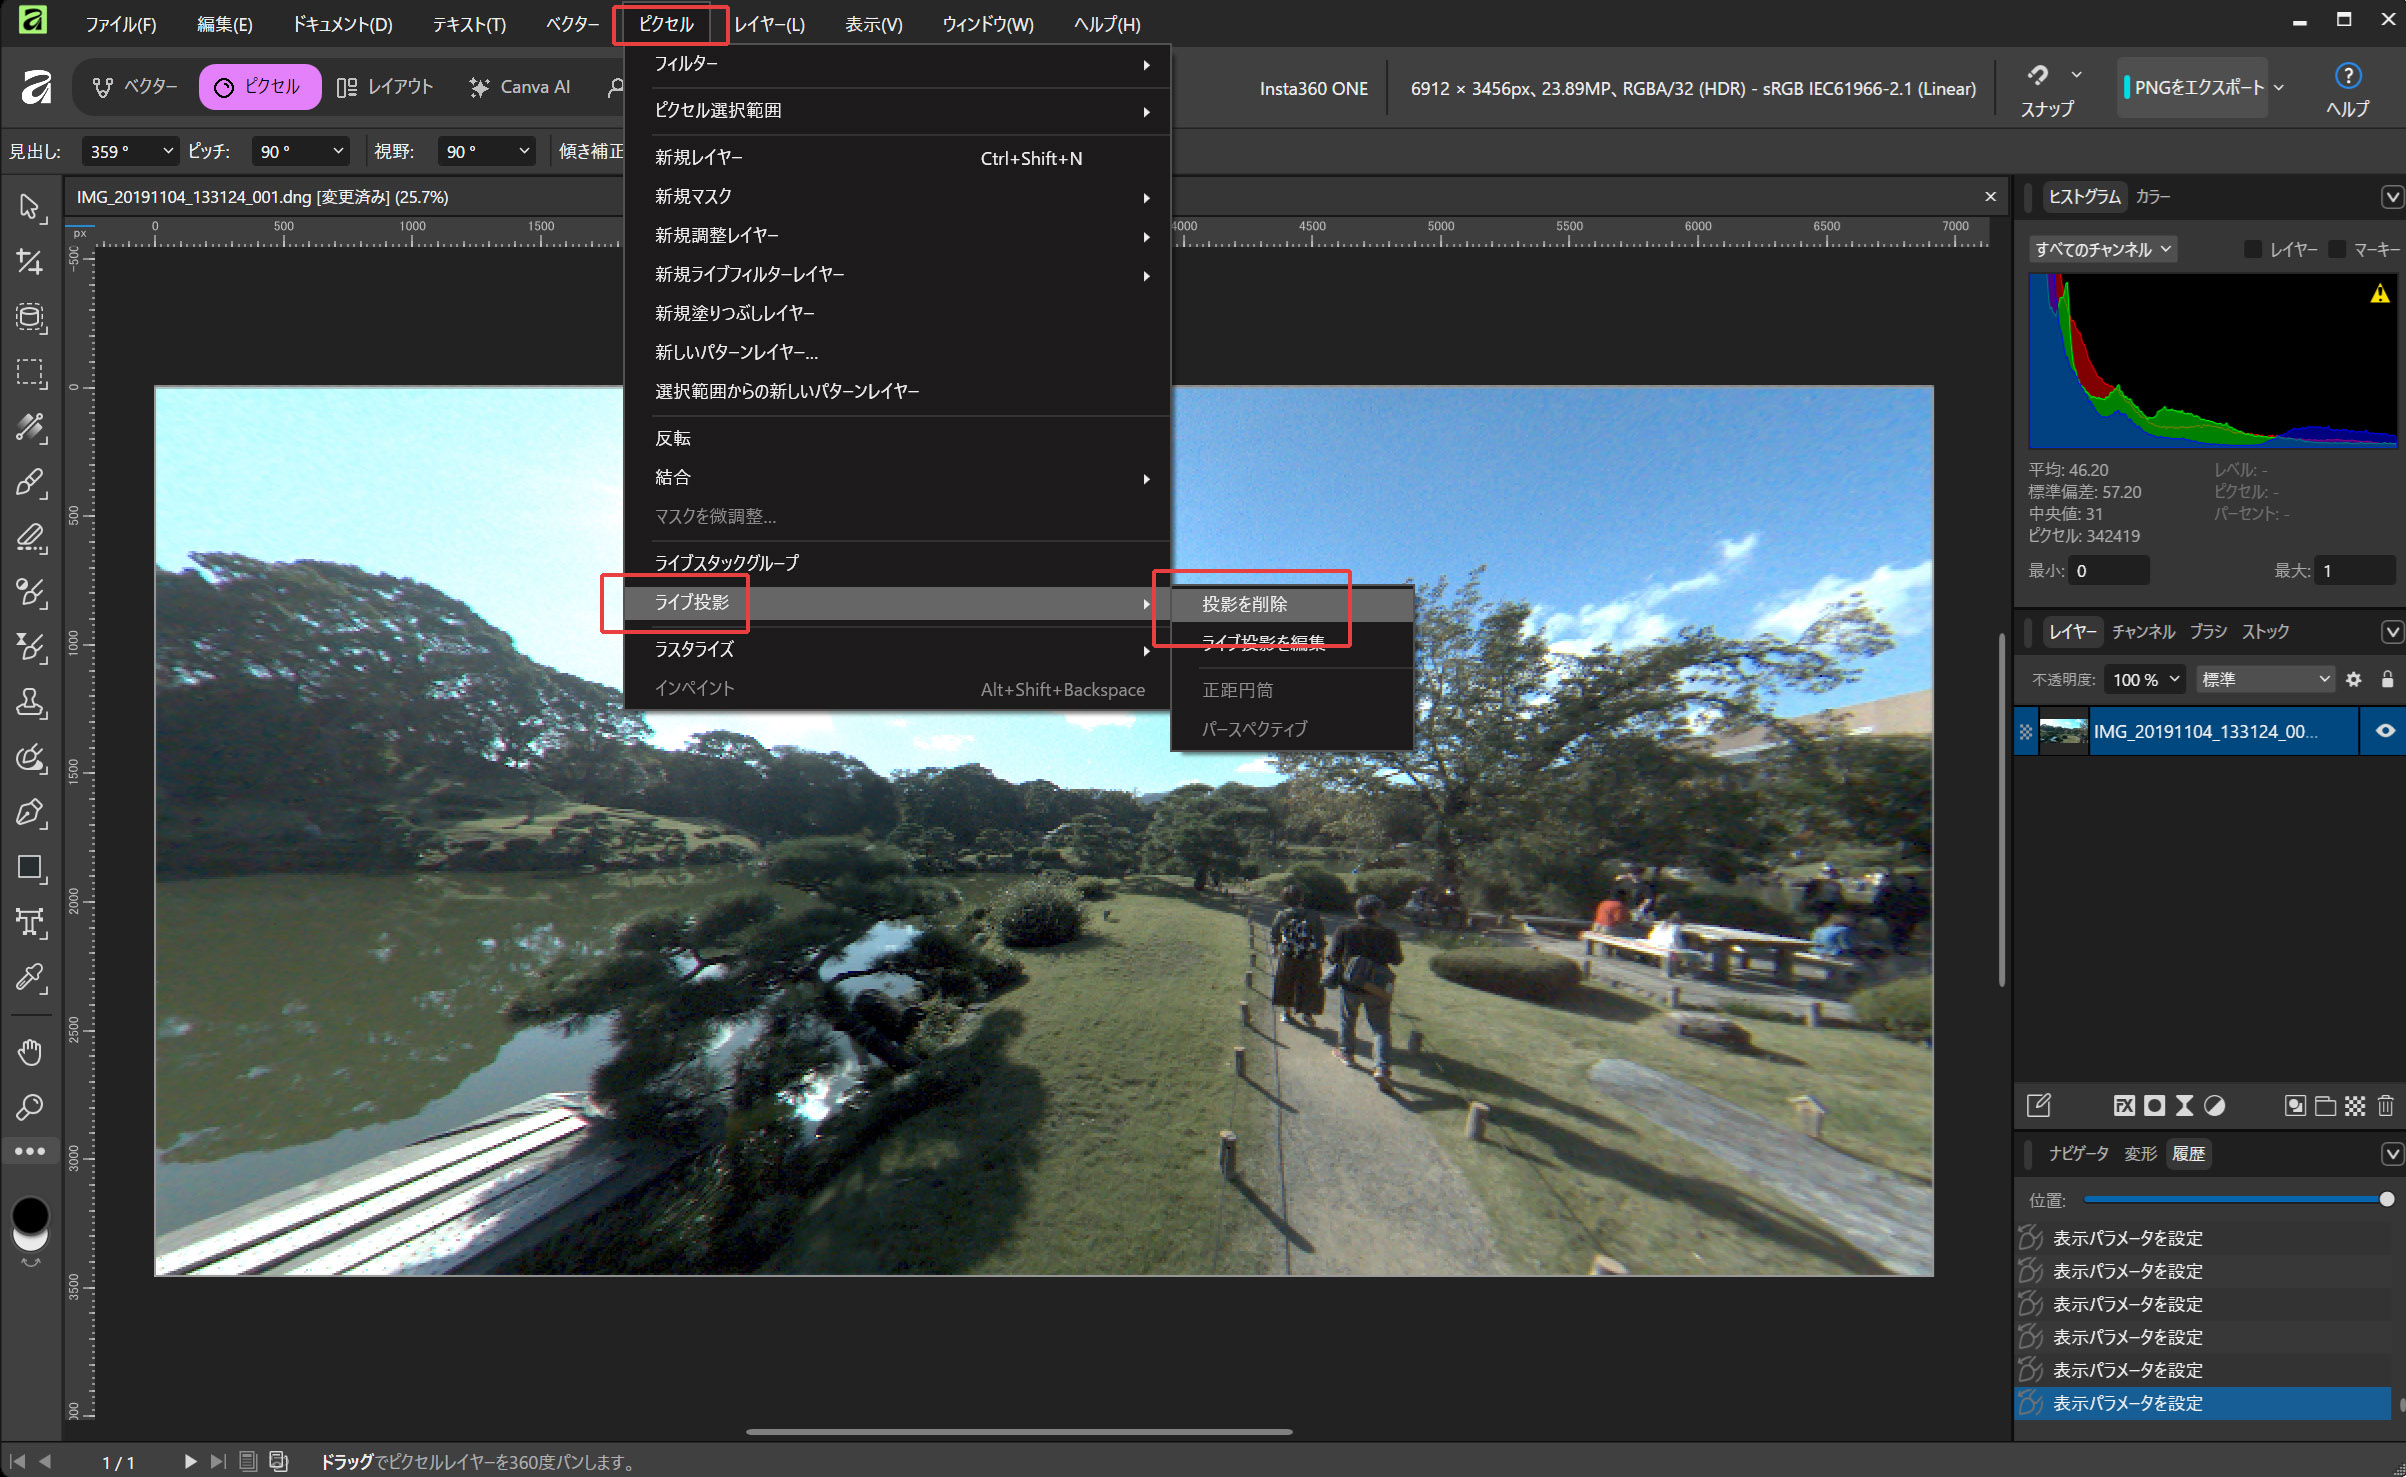Switch to the ベクター persona button
The image size is (2406, 1477).
[135, 87]
